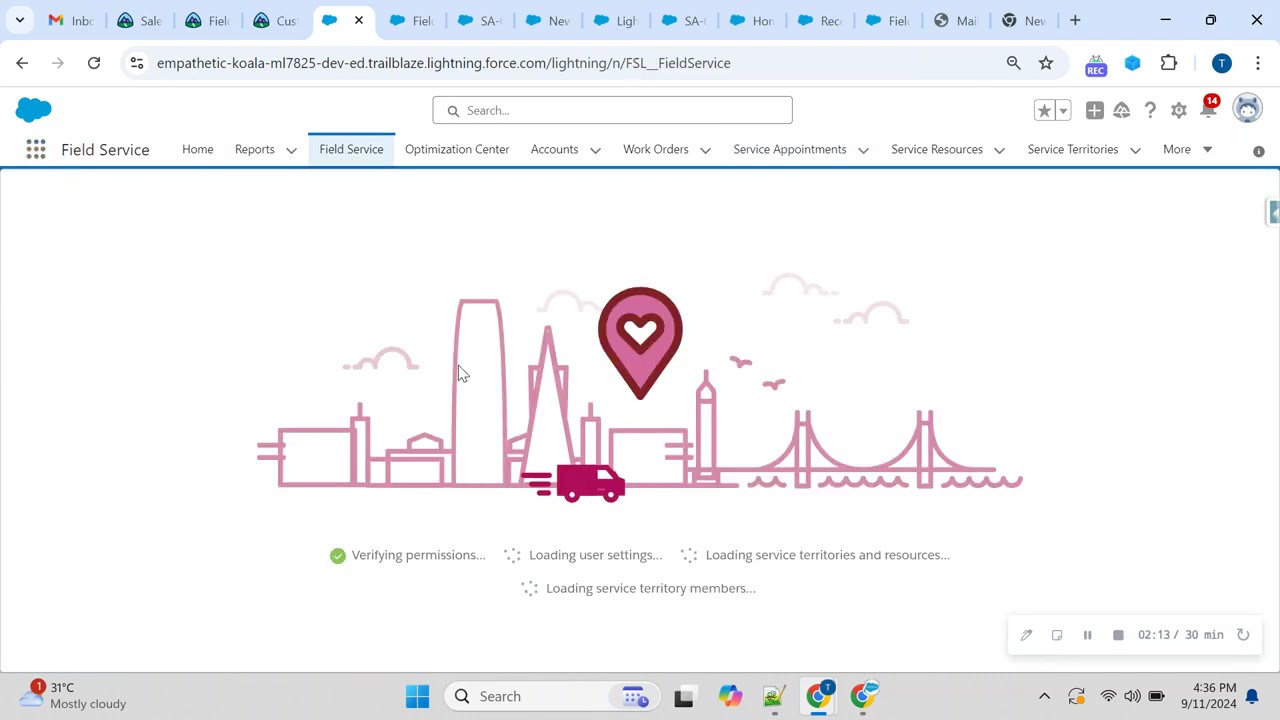Open the REC screen recorder extension
The width and height of the screenshot is (1280, 720).
pos(1096,65)
